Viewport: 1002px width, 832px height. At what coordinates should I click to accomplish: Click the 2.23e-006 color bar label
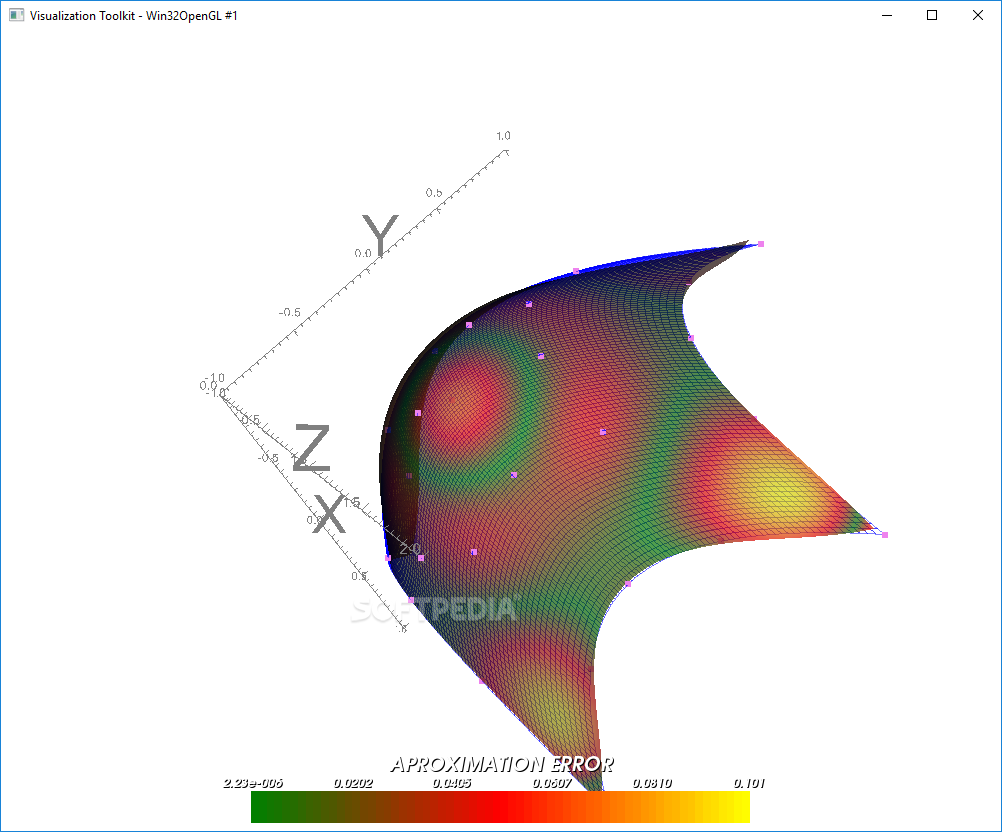(253, 783)
